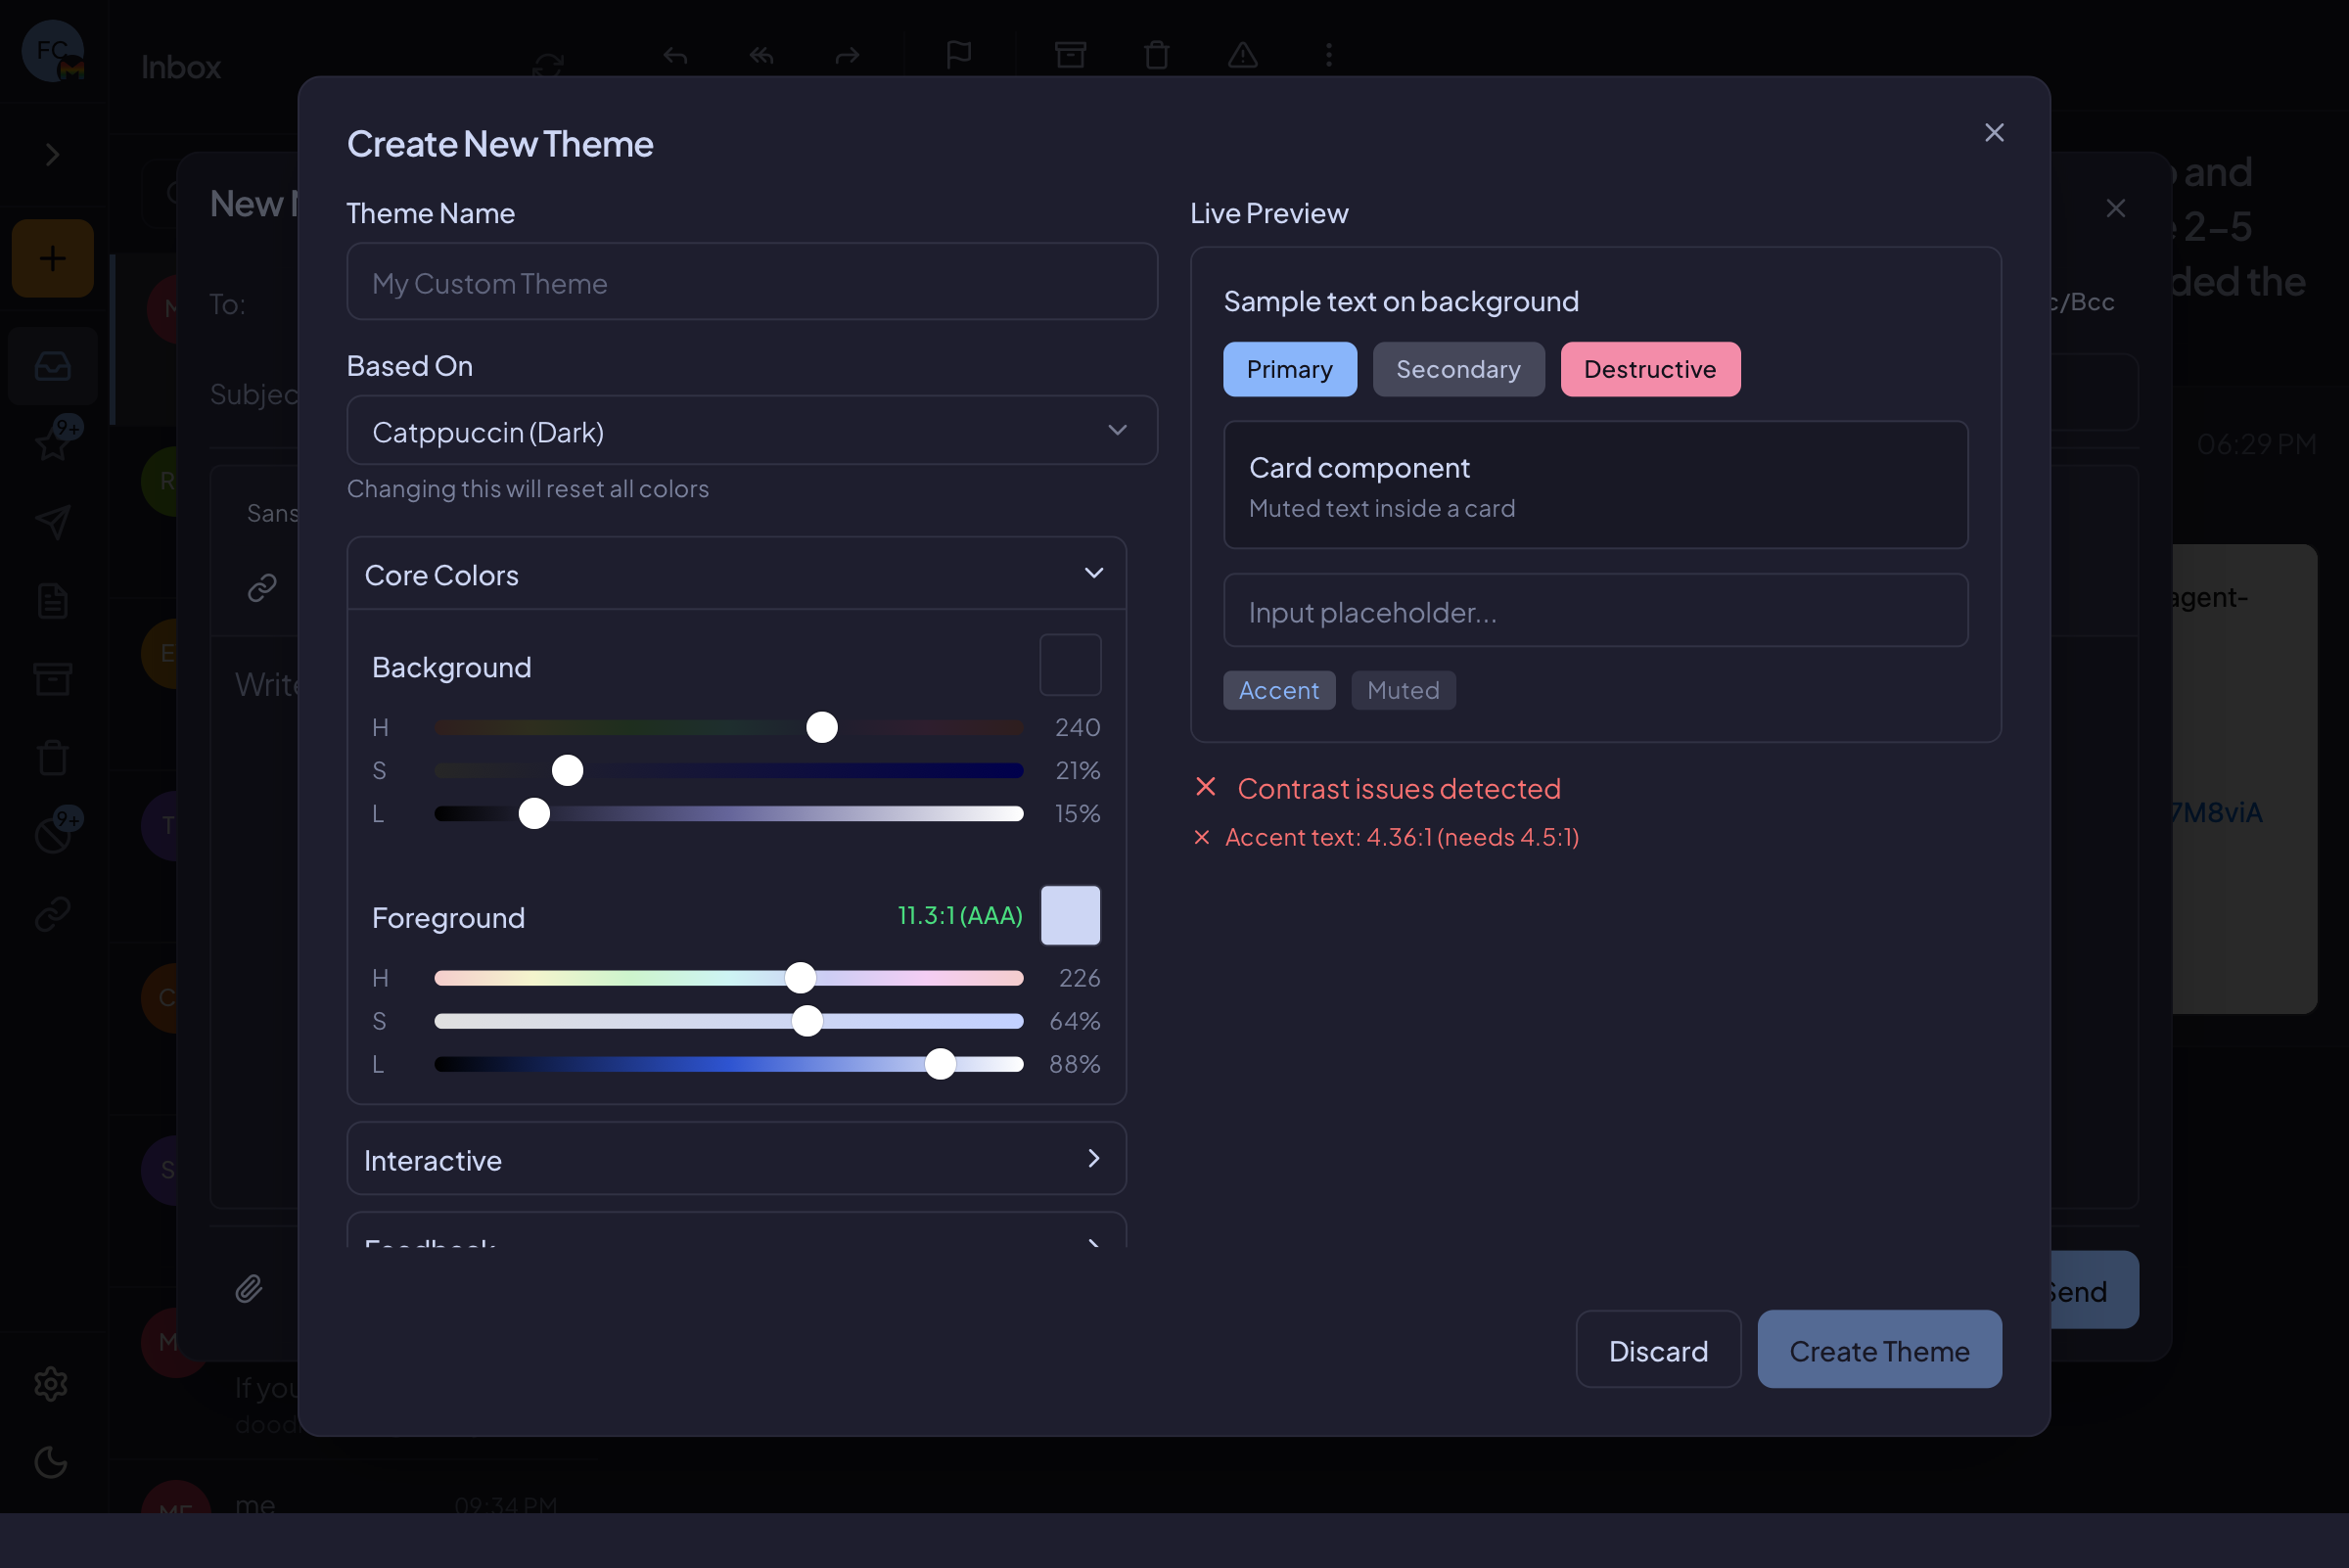2349x1568 pixels.
Task: Delete the message with the trash toolbar icon
Action: [1157, 55]
